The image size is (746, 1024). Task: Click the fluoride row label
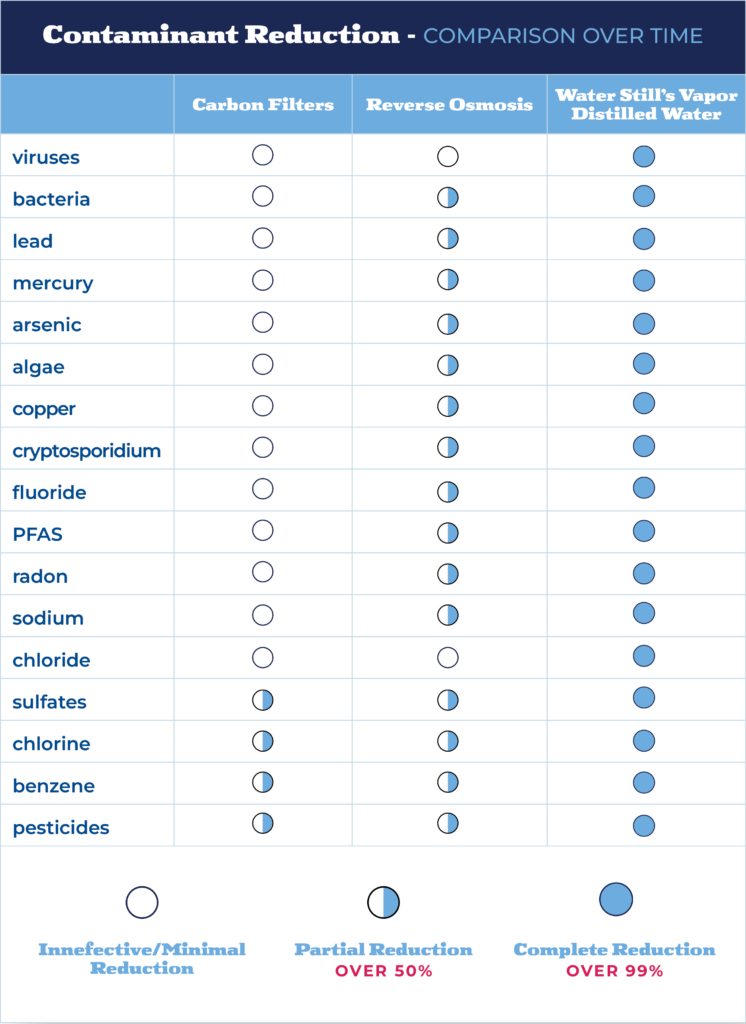(49, 492)
